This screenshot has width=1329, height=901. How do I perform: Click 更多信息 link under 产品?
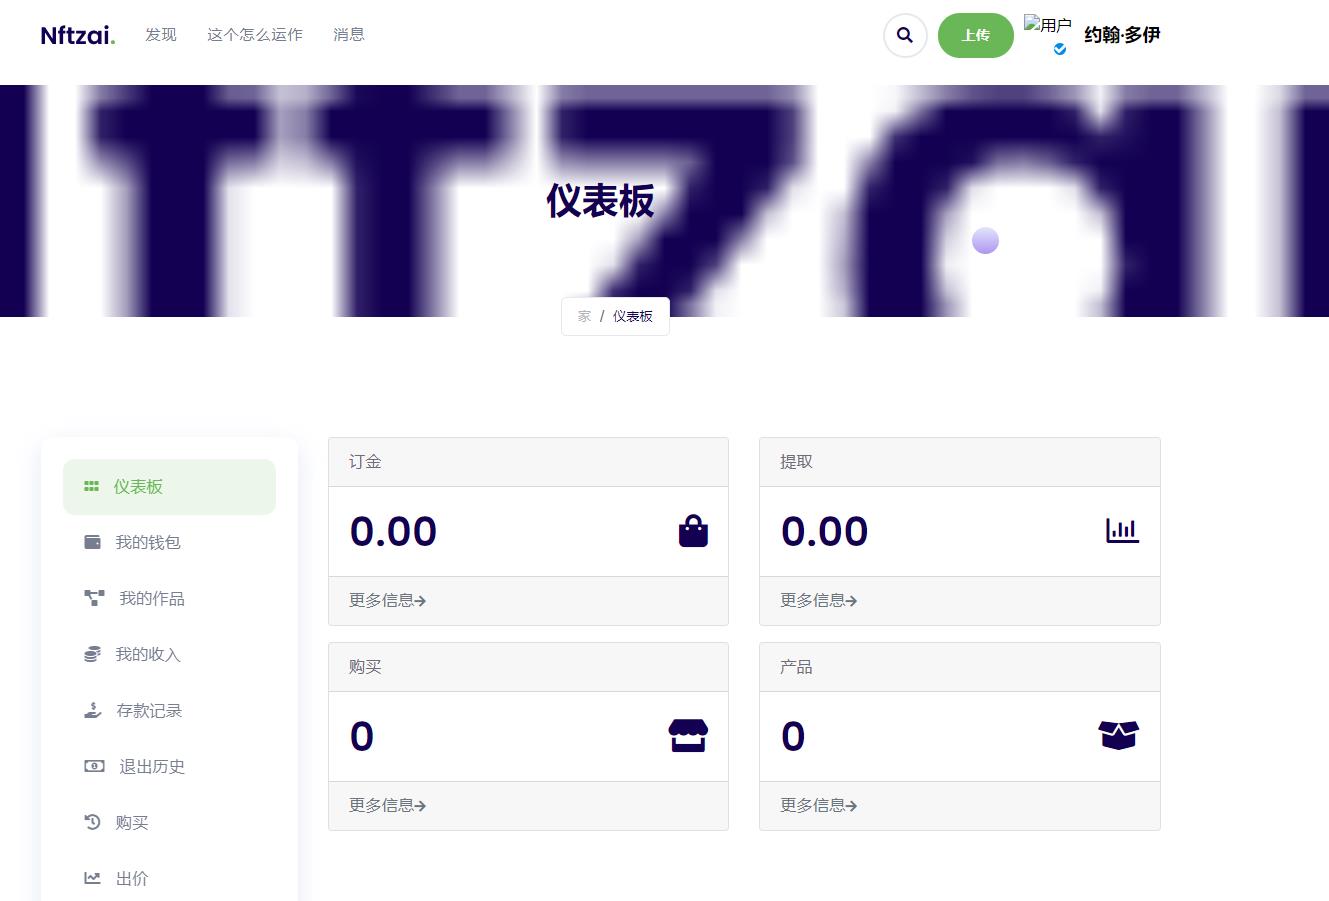coord(818,805)
